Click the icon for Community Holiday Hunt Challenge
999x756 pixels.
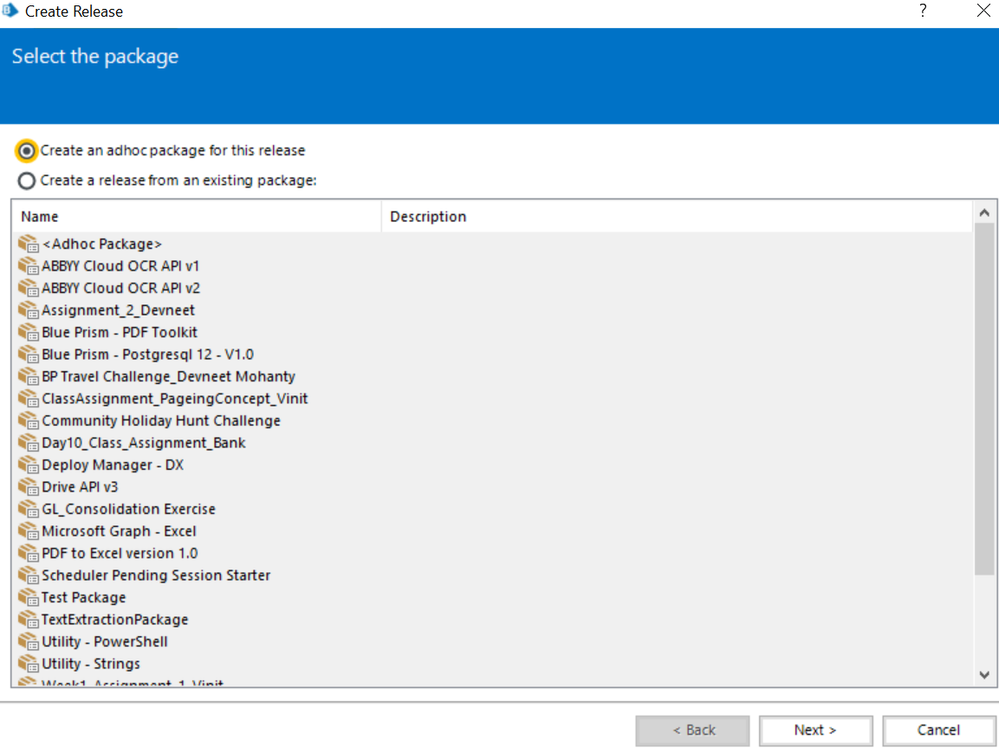29,421
